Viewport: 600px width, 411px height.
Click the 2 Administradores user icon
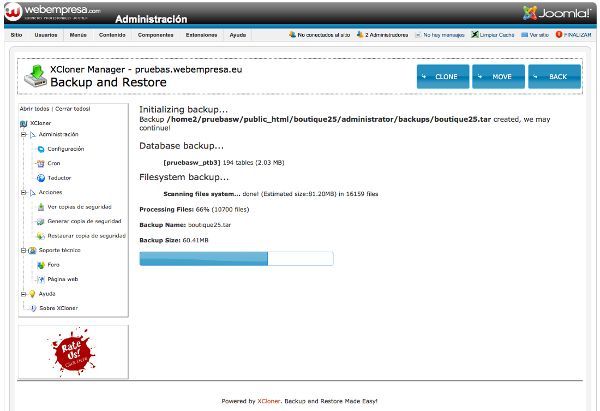click(360, 34)
